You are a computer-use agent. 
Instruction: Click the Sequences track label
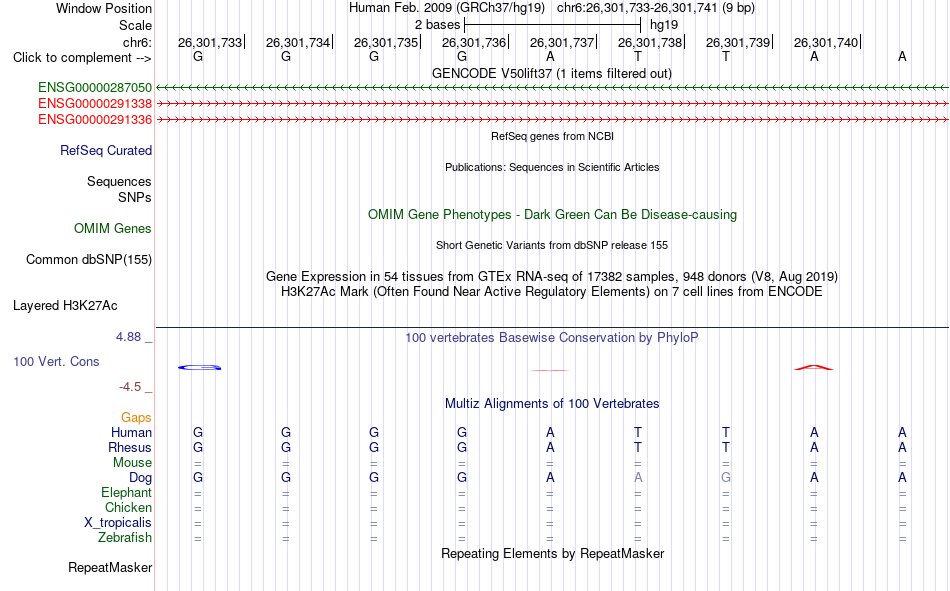point(119,181)
